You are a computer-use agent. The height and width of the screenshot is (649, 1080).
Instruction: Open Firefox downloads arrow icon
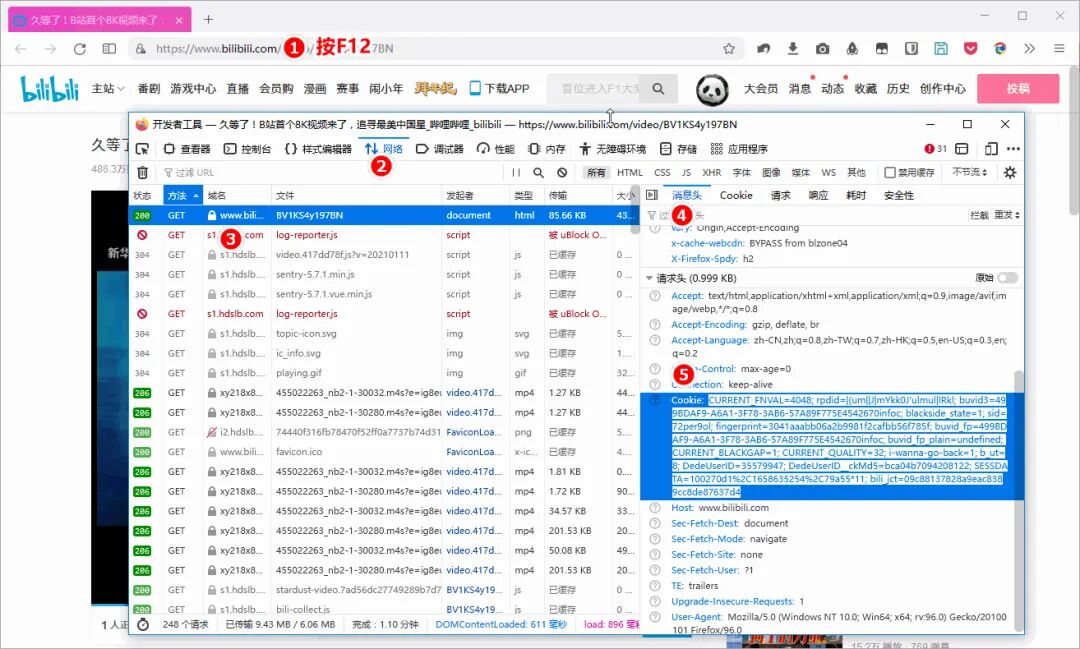793,48
